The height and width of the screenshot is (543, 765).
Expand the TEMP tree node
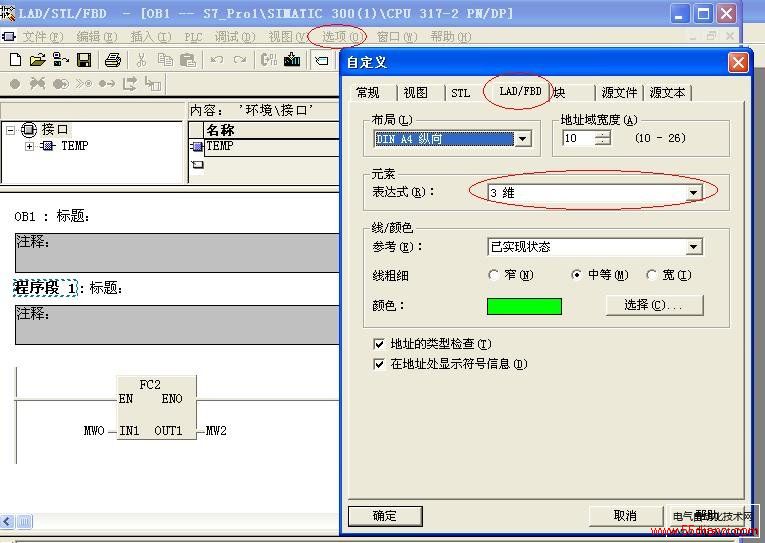[29, 146]
